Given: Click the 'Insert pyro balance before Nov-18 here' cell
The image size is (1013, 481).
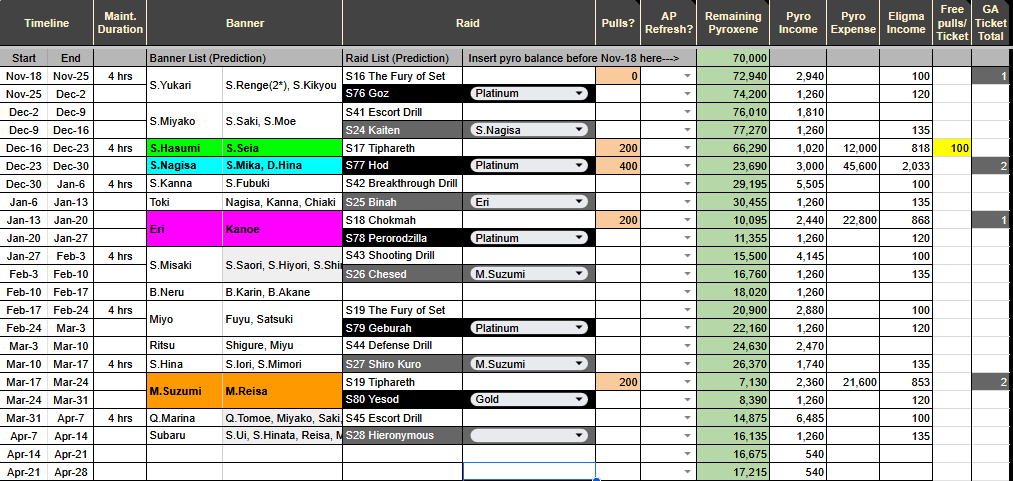Looking at the screenshot, I should tap(580, 58).
